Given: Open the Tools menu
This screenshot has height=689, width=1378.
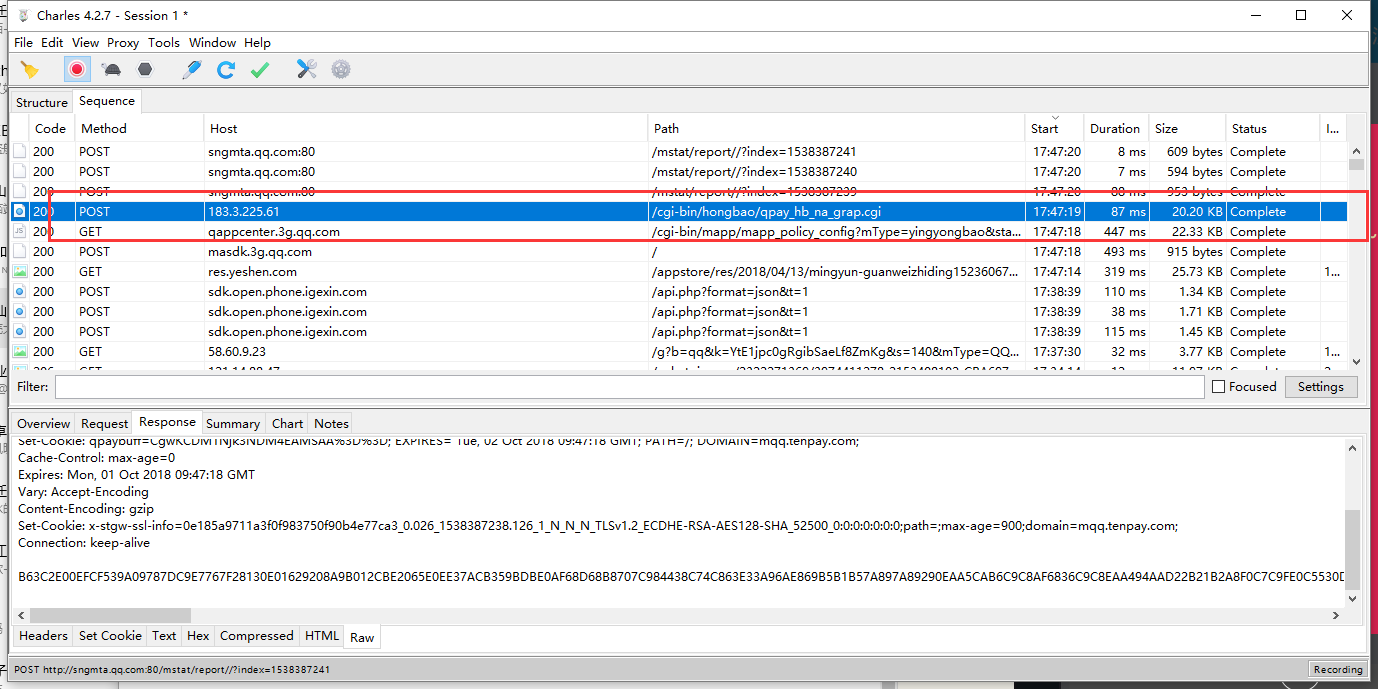Looking at the screenshot, I should click(x=164, y=43).
